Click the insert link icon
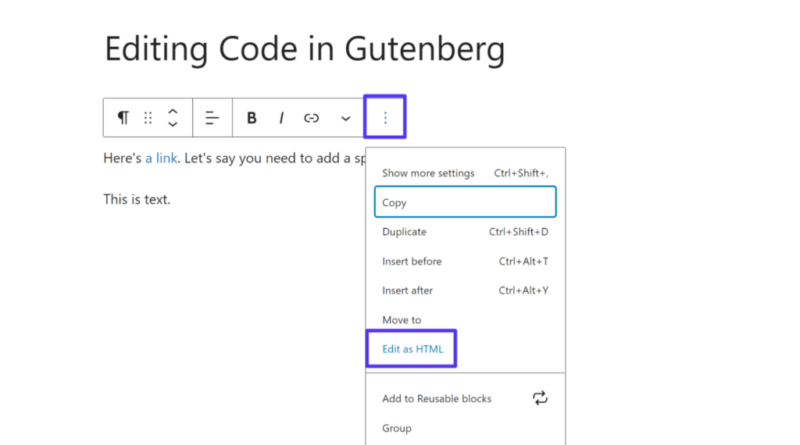 (311, 118)
